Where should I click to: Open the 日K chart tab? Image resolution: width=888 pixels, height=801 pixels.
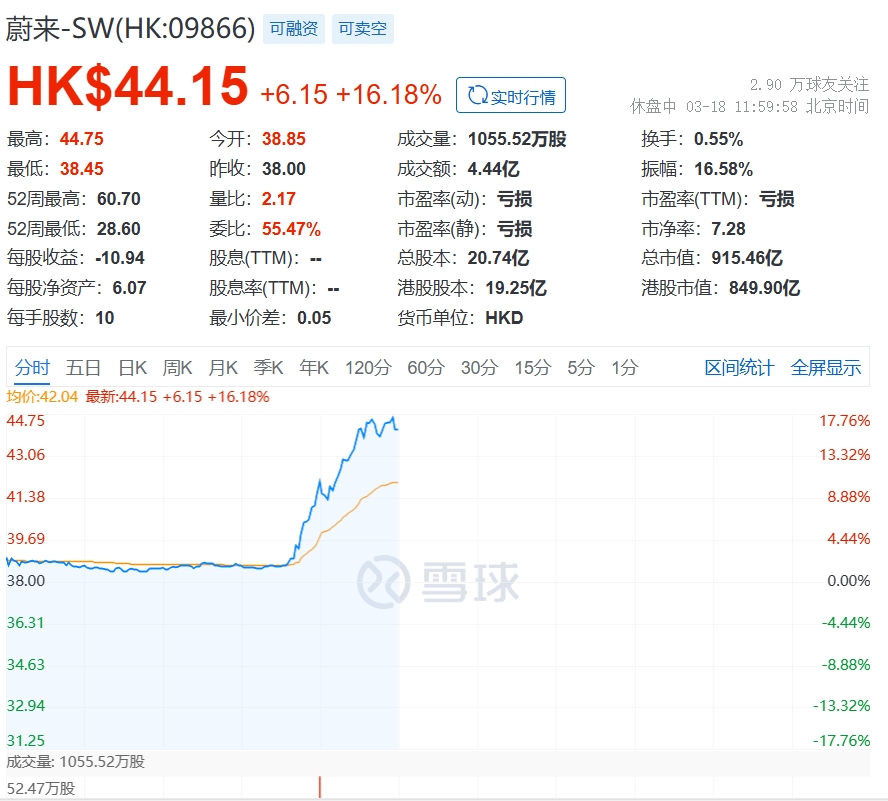click(133, 368)
